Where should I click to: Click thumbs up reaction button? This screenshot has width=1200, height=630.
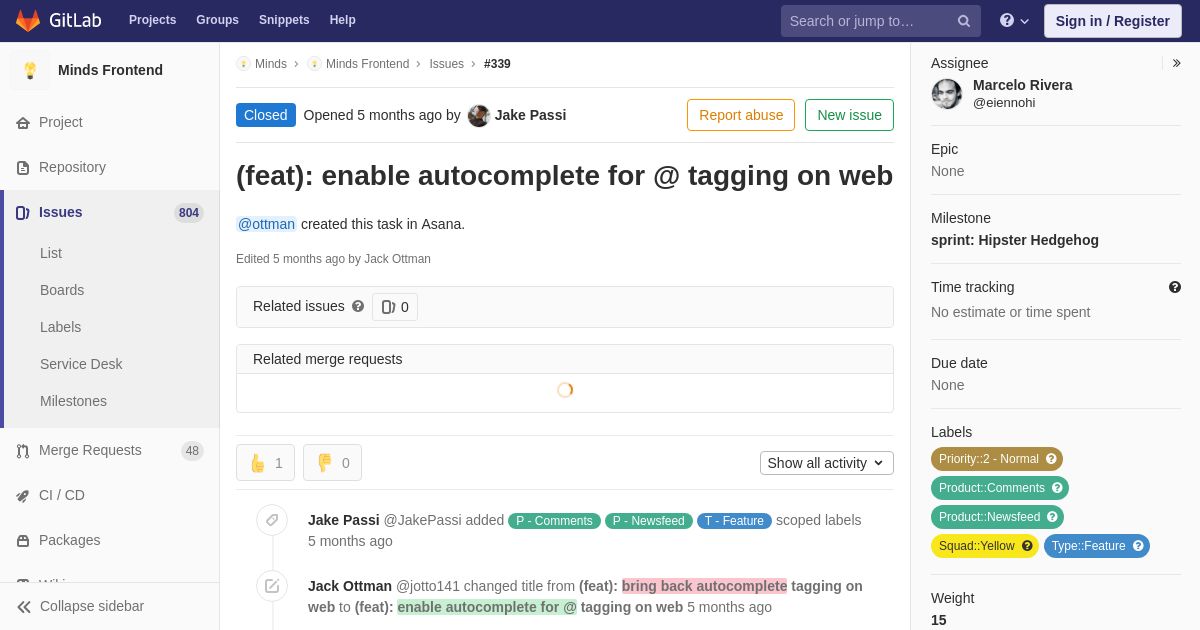265,463
